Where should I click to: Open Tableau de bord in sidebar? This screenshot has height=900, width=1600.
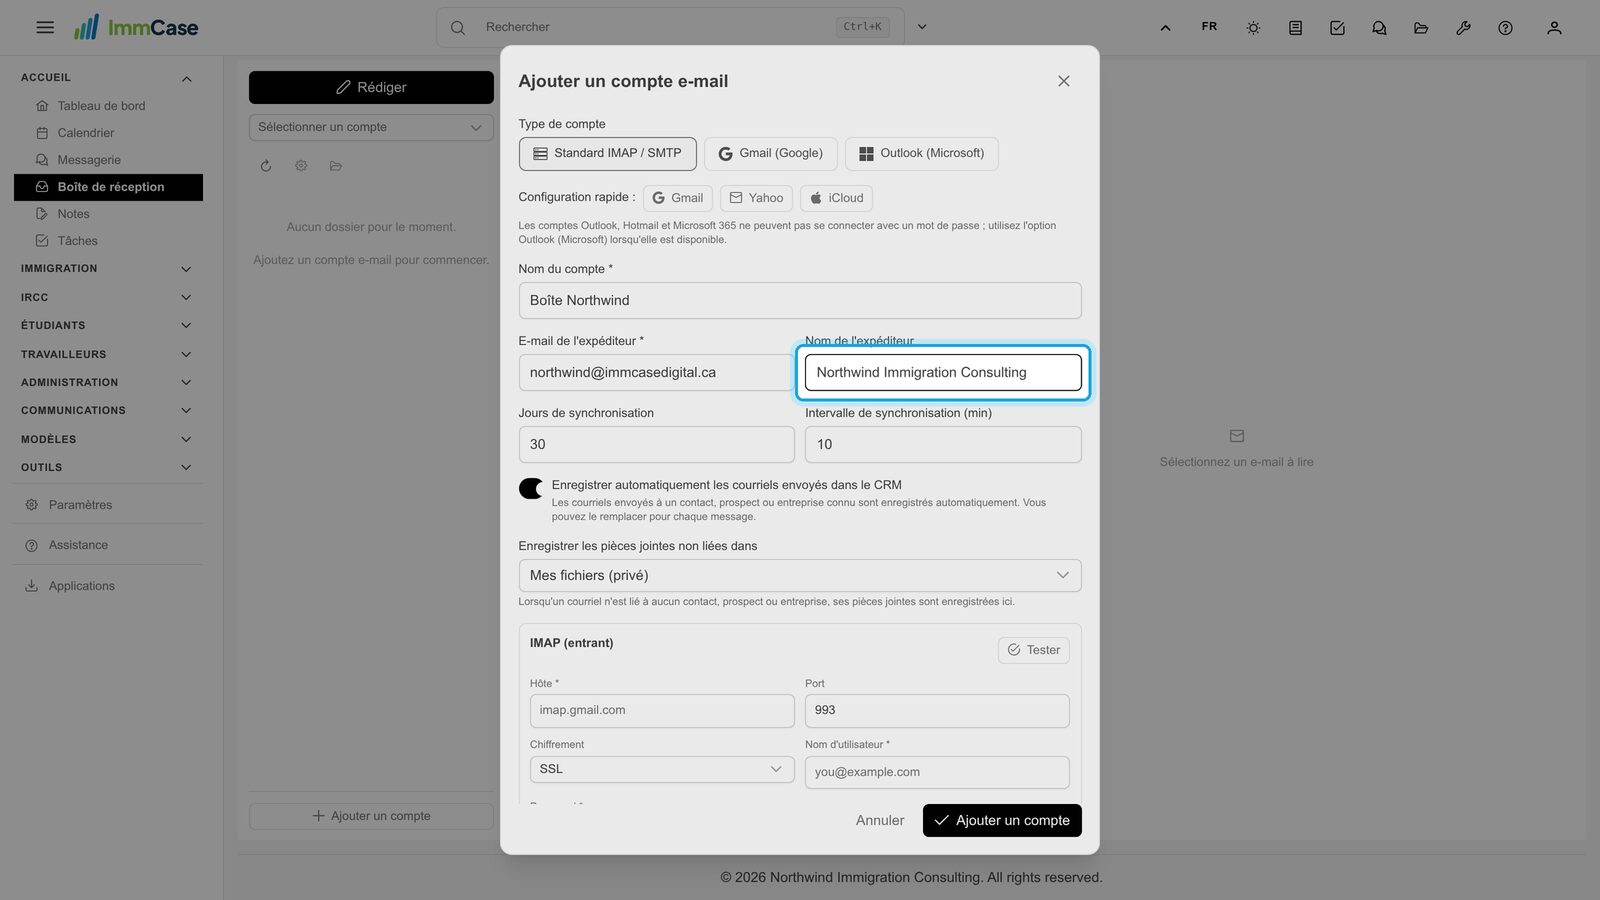108,106
